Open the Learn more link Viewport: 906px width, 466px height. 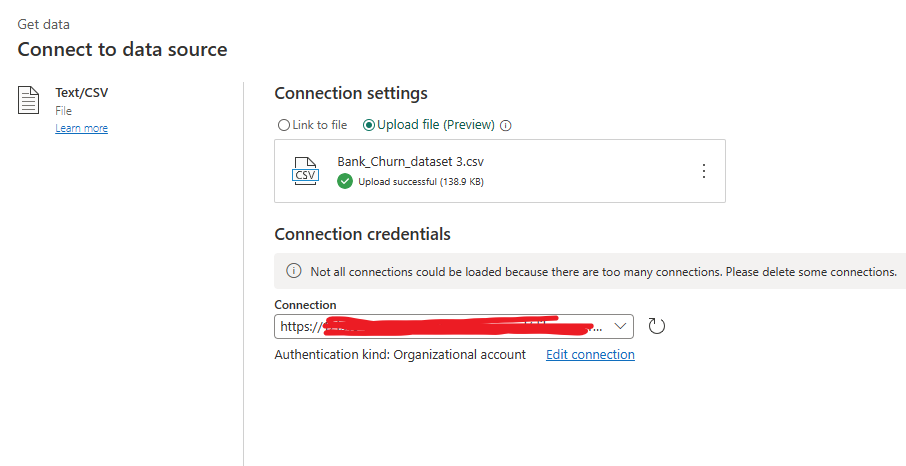coord(81,128)
